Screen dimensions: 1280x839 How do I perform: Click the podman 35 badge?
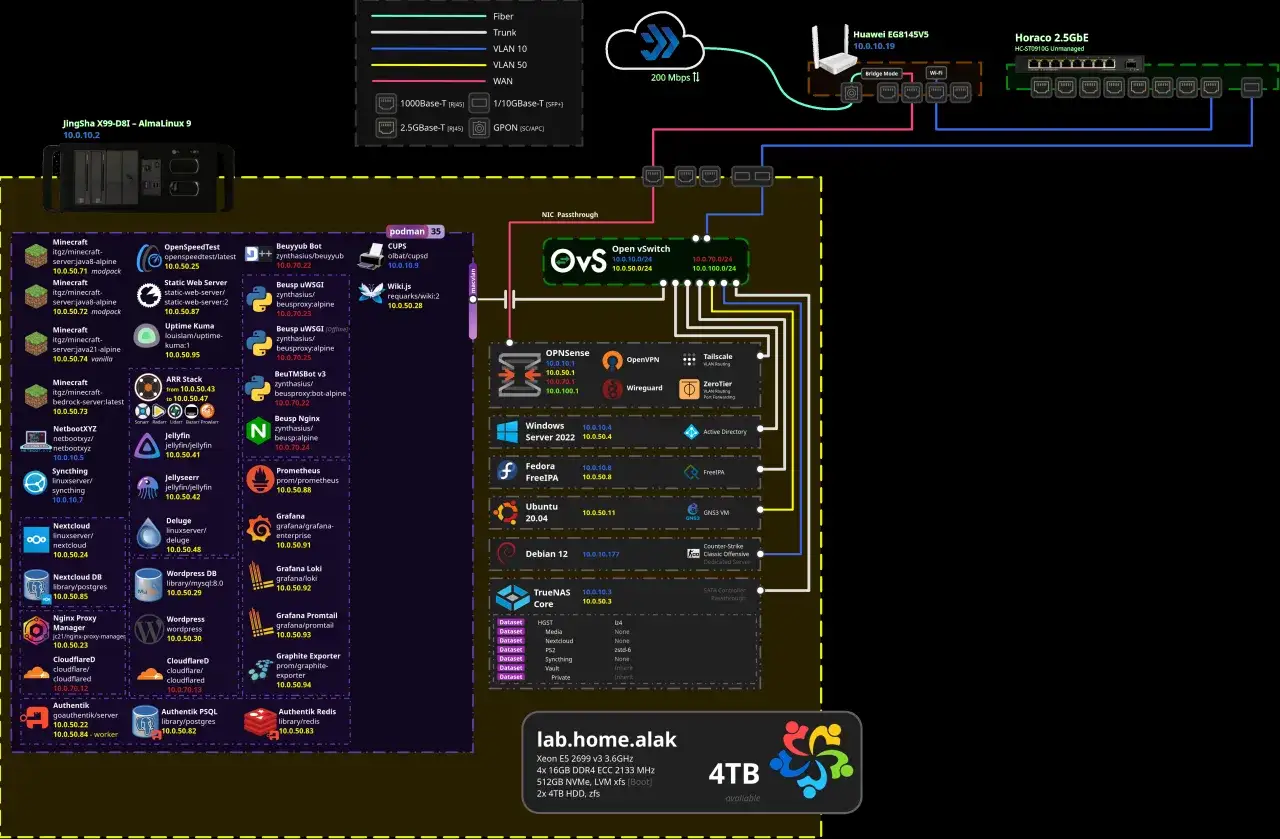415,231
